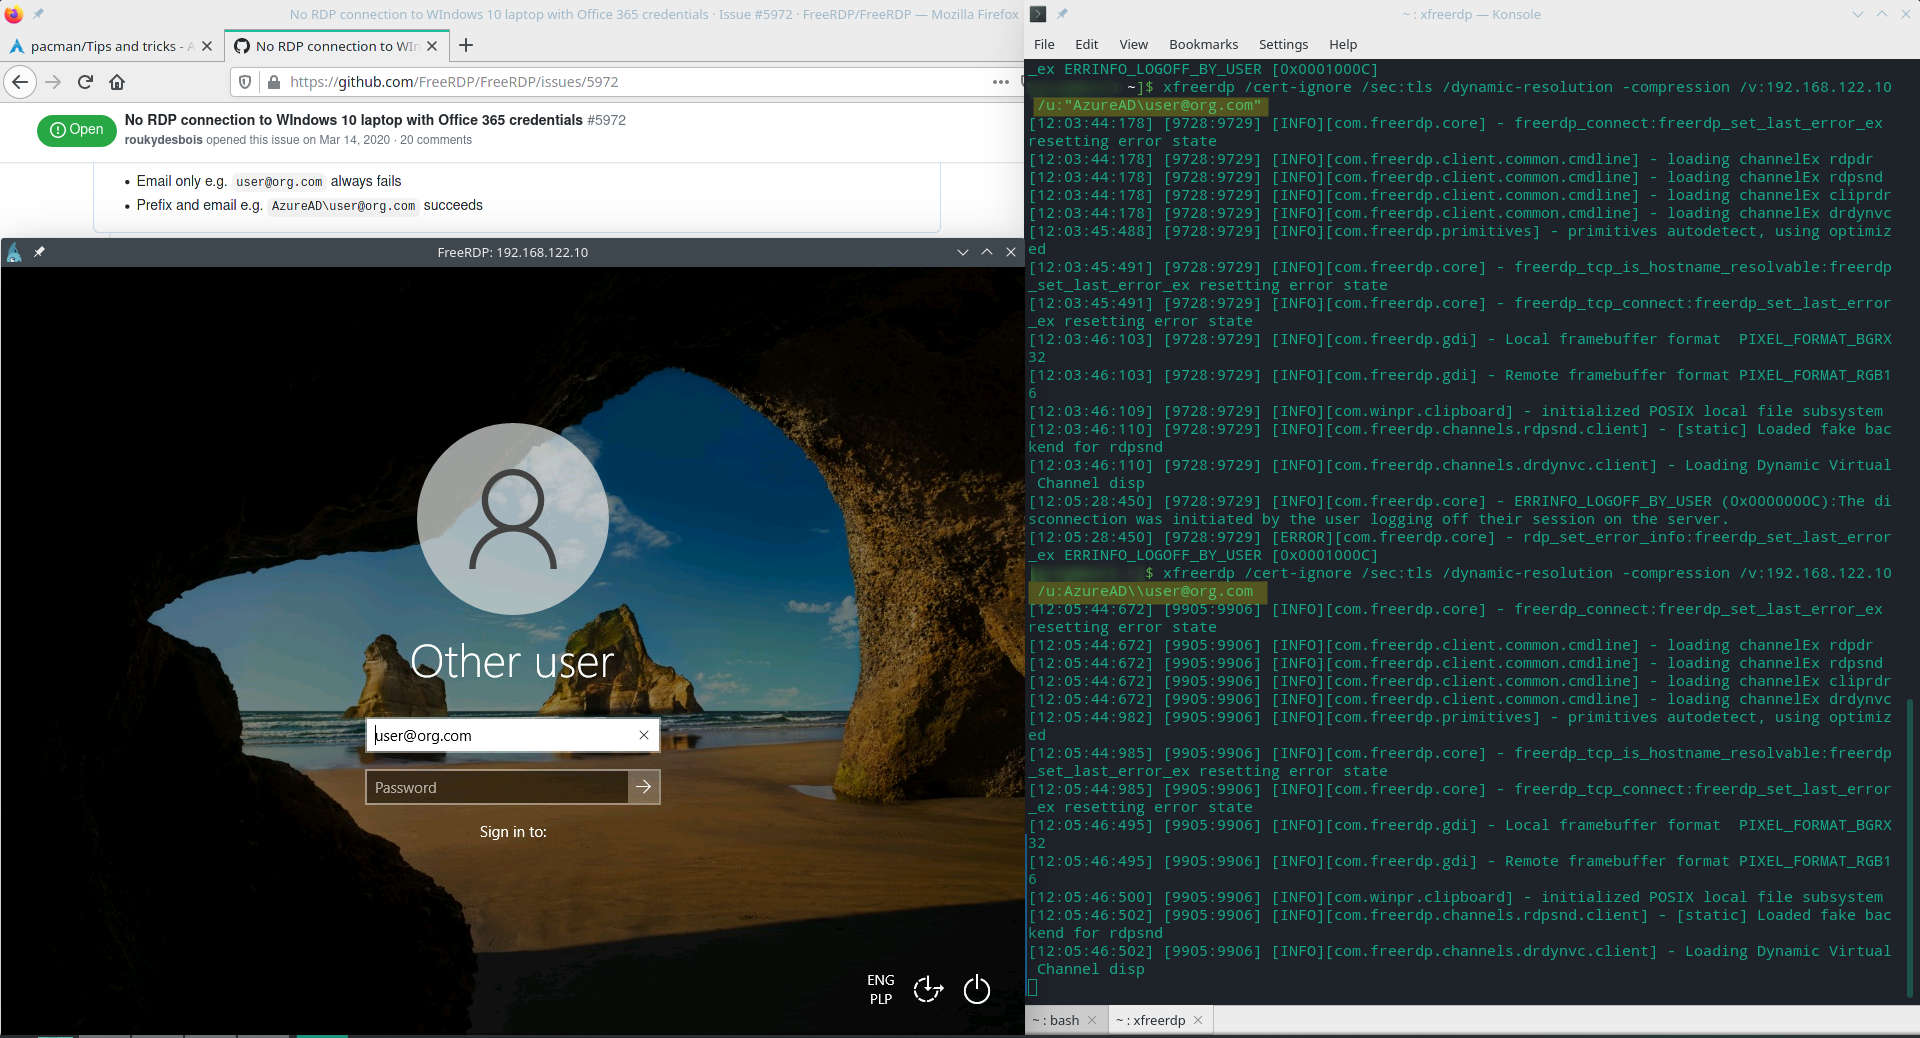The height and width of the screenshot is (1038, 1920).
Task: Open the Settings menu in Konsole
Action: click(1283, 44)
